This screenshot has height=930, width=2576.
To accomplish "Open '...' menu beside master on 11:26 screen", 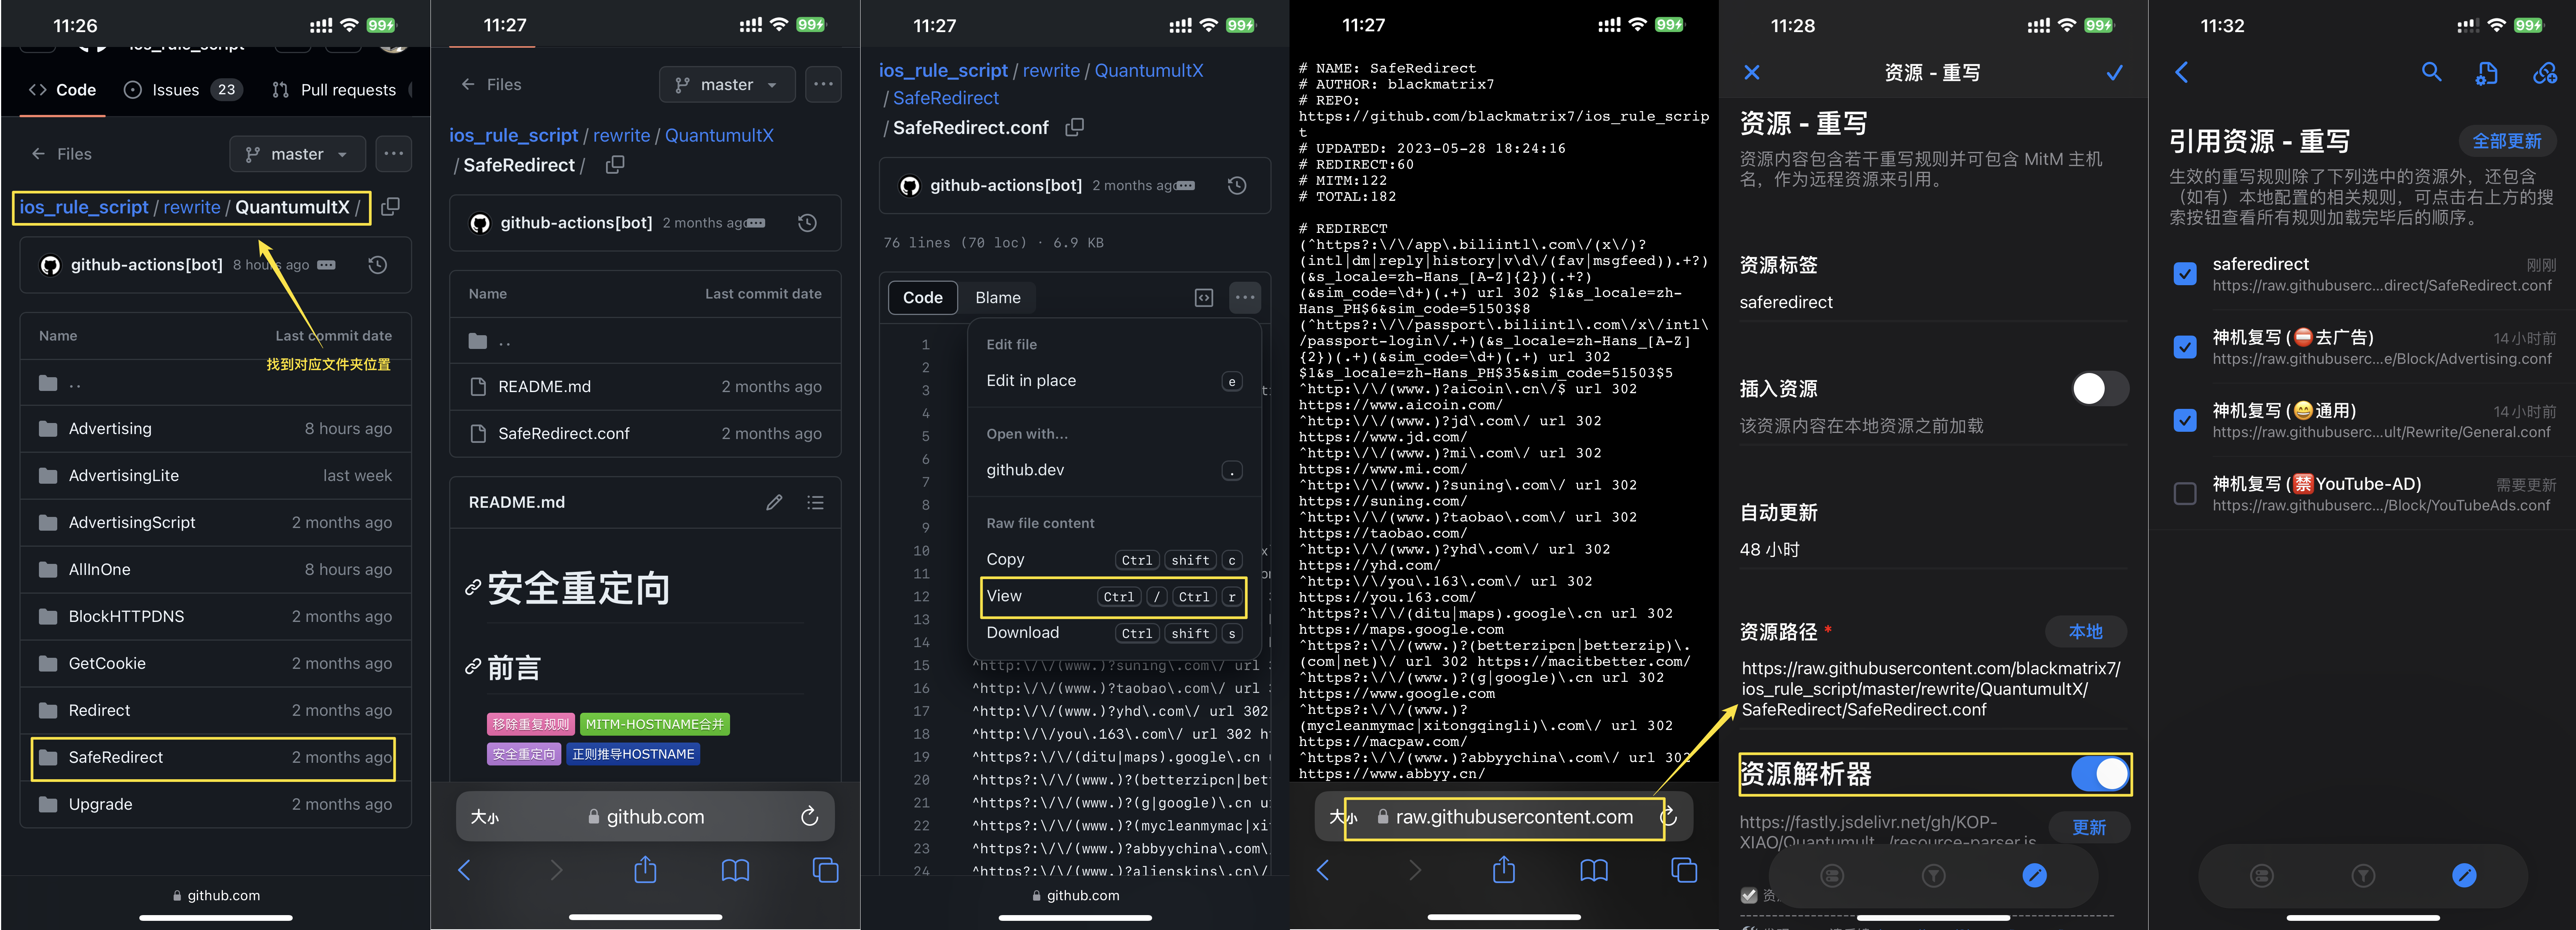I will (x=394, y=154).
